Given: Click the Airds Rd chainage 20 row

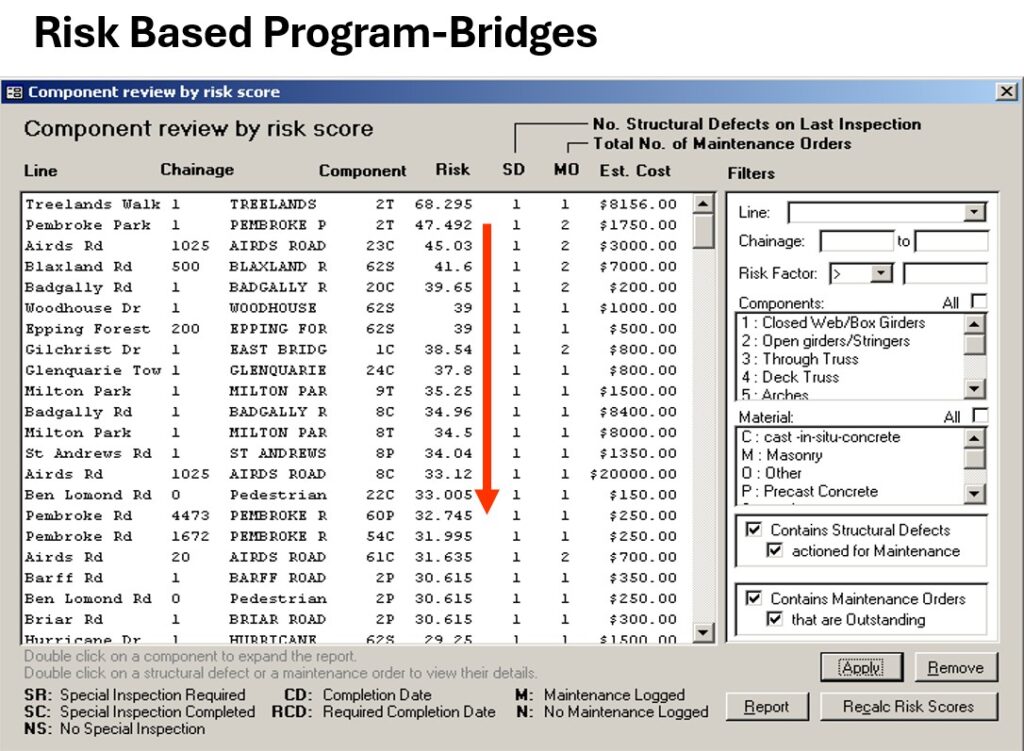Looking at the screenshot, I should pyautogui.click(x=357, y=558).
